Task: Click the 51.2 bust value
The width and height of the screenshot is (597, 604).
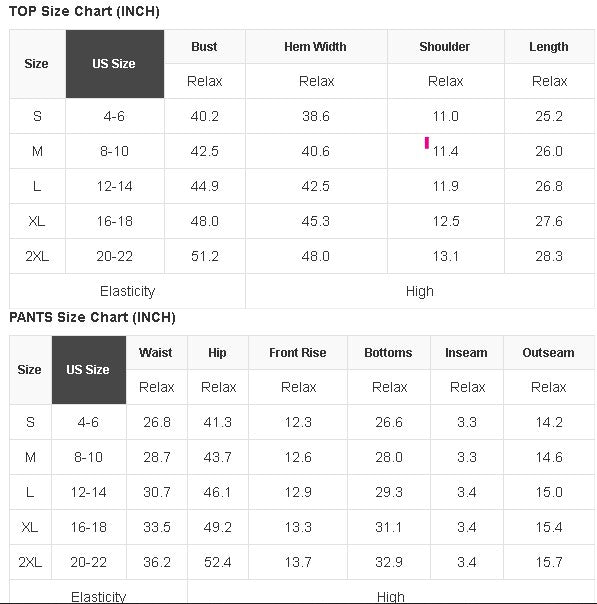Action: [x=205, y=256]
